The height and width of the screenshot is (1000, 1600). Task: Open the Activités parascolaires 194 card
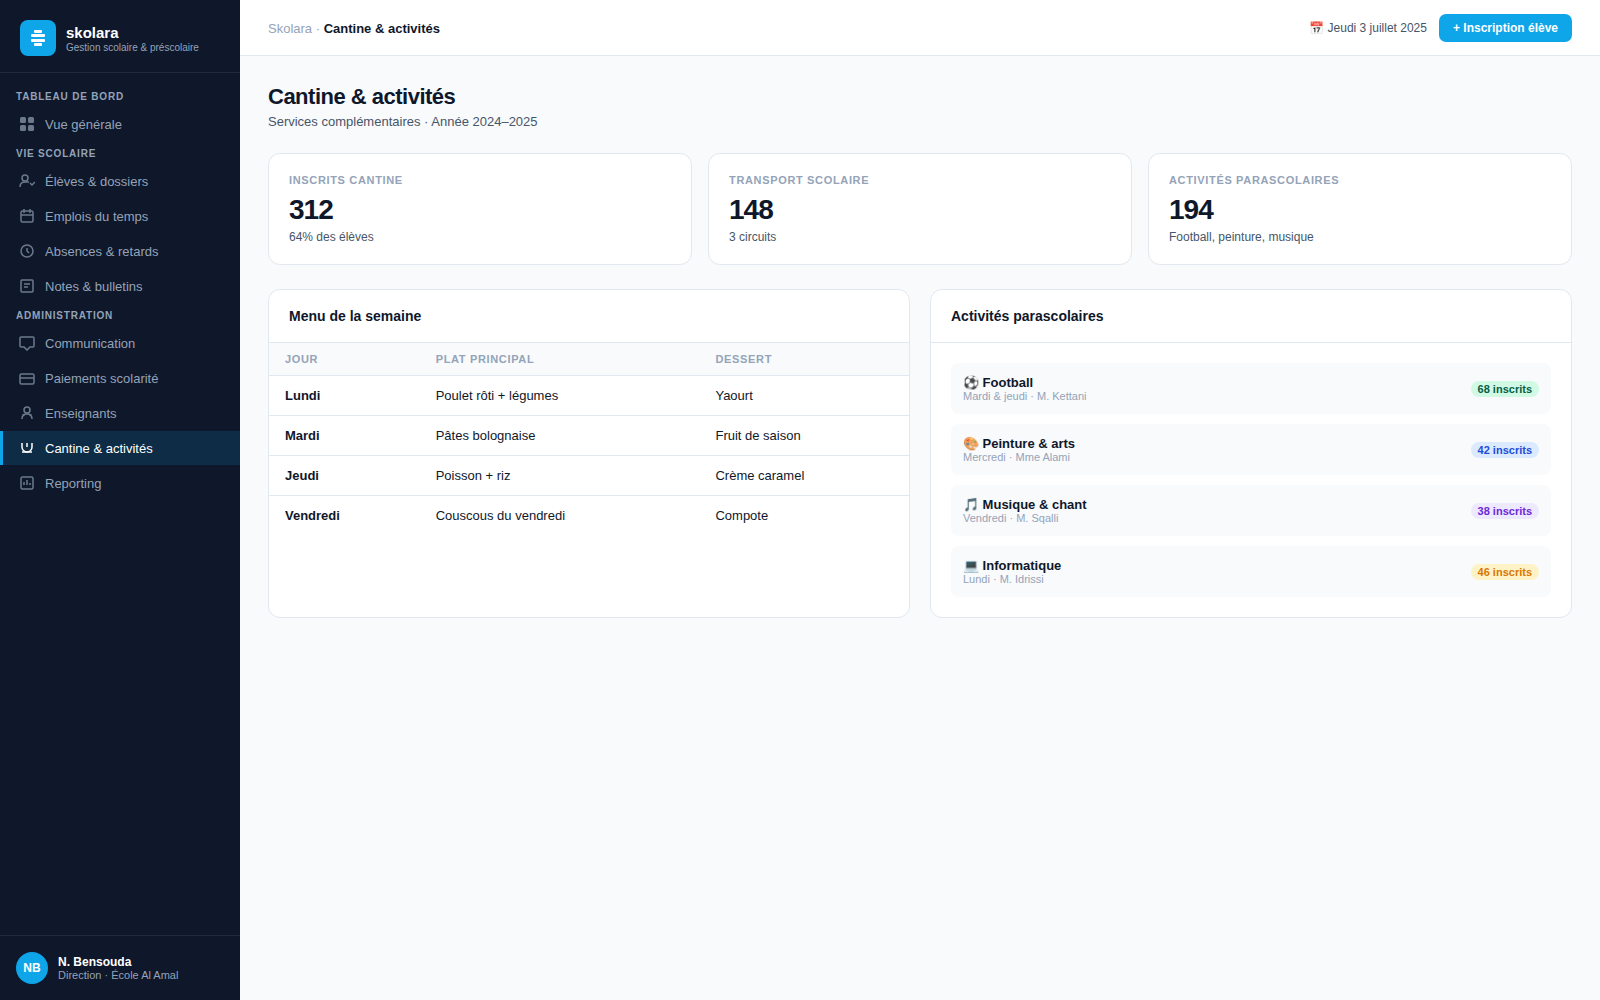tap(1360, 209)
